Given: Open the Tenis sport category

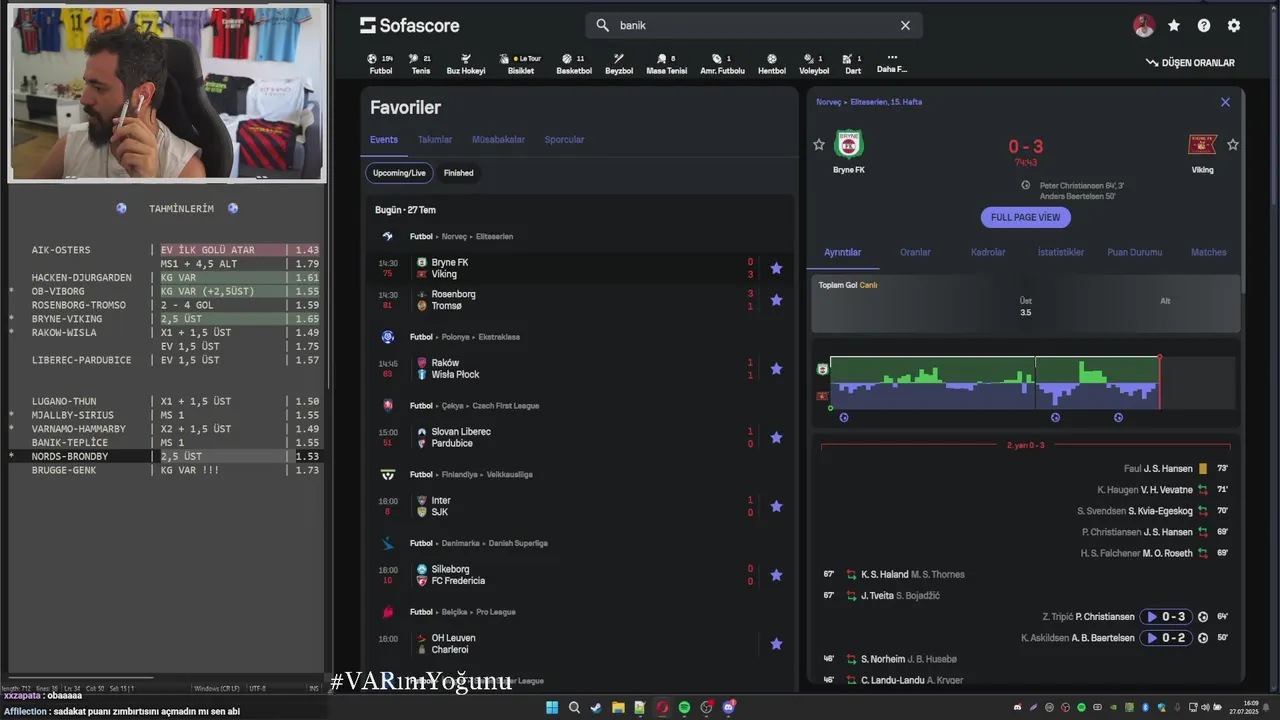Looking at the screenshot, I should [x=420, y=64].
